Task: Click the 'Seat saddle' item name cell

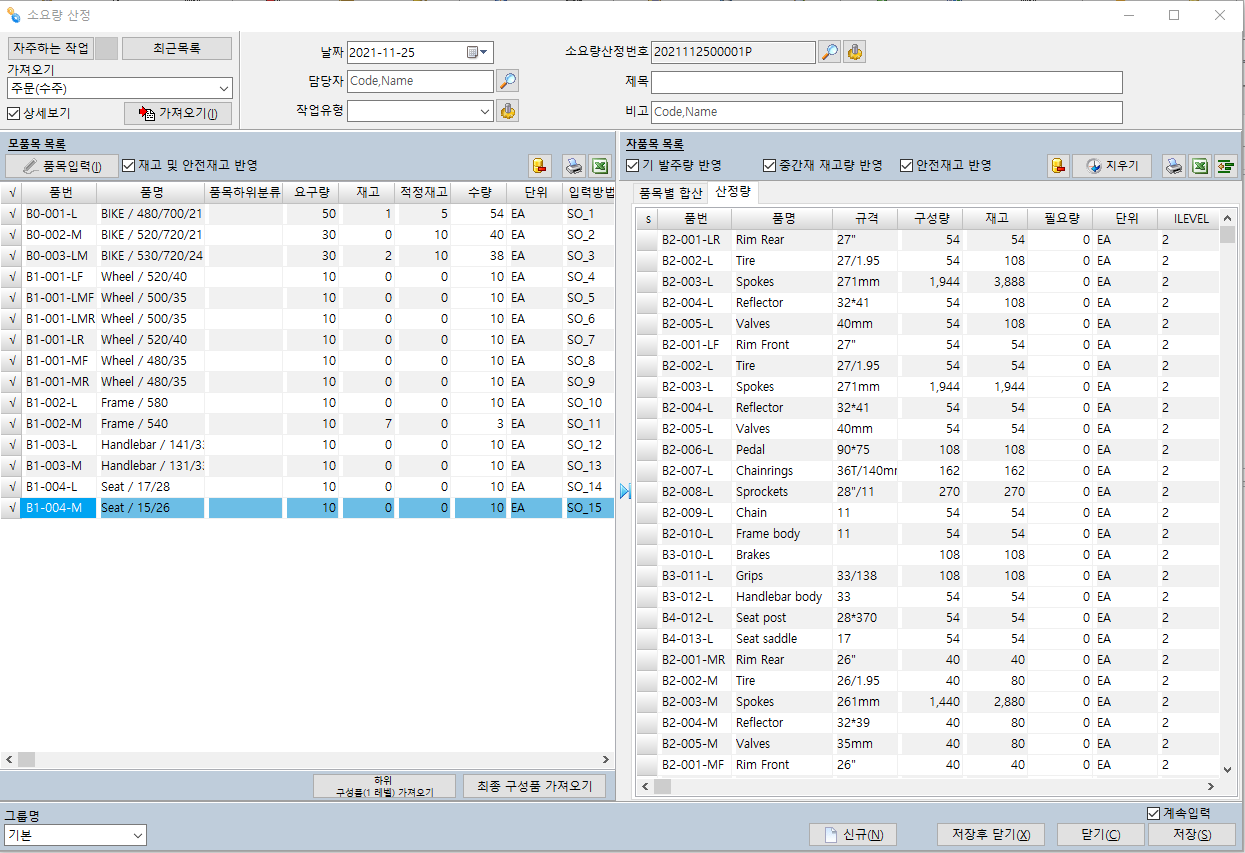Action: click(781, 638)
